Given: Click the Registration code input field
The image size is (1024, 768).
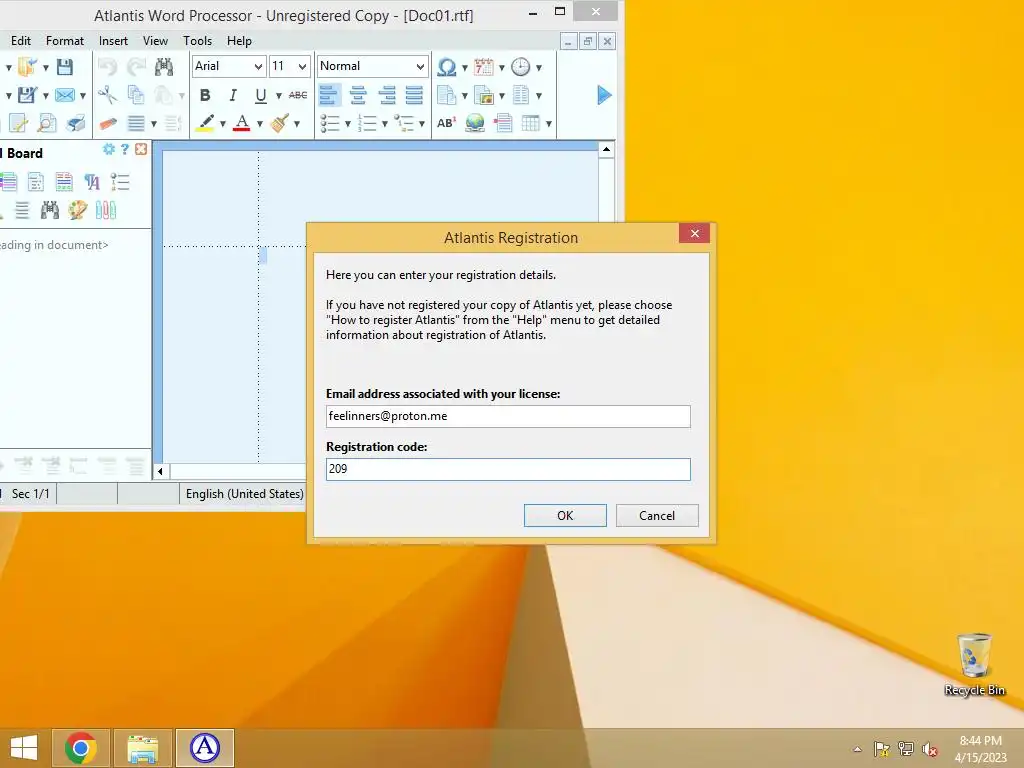Looking at the screenshot, I should [x=508, y=469].
